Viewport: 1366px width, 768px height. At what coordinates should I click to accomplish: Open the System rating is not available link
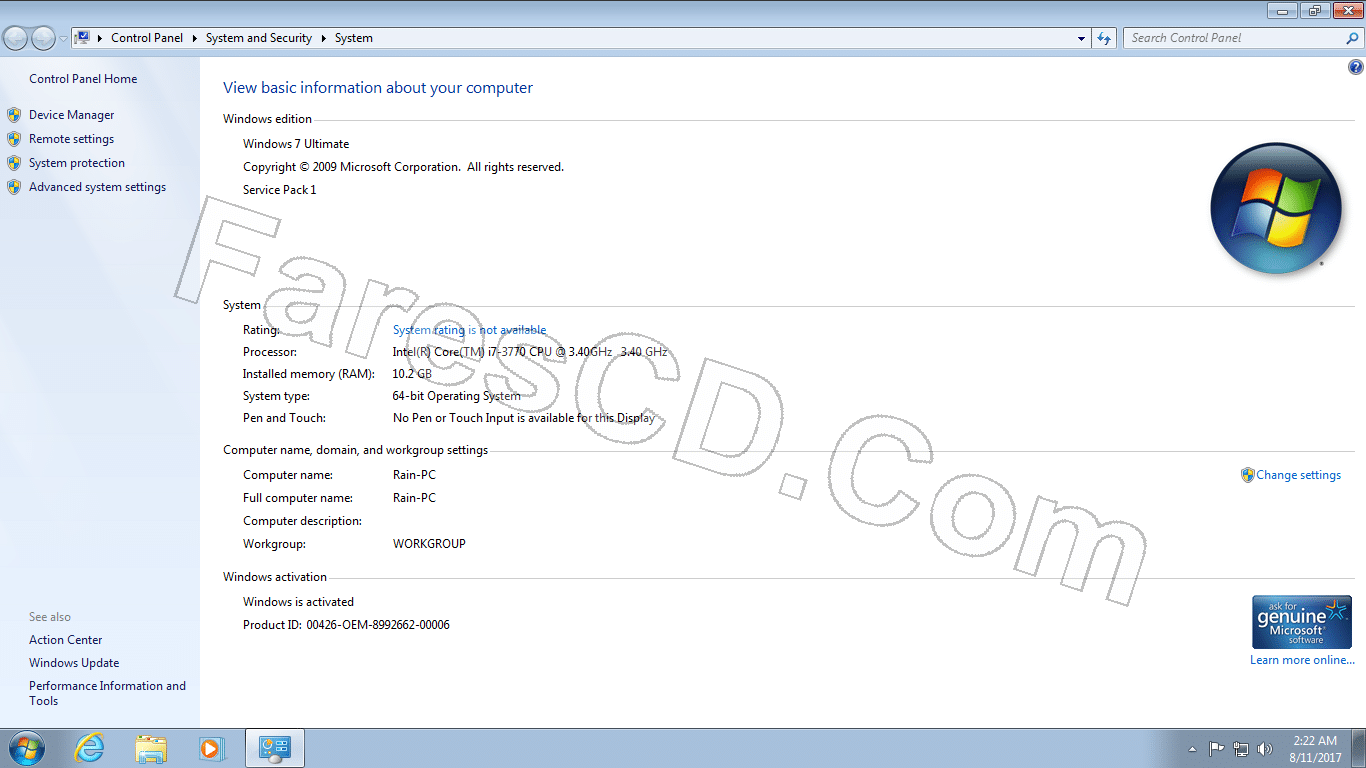(469, 330)
